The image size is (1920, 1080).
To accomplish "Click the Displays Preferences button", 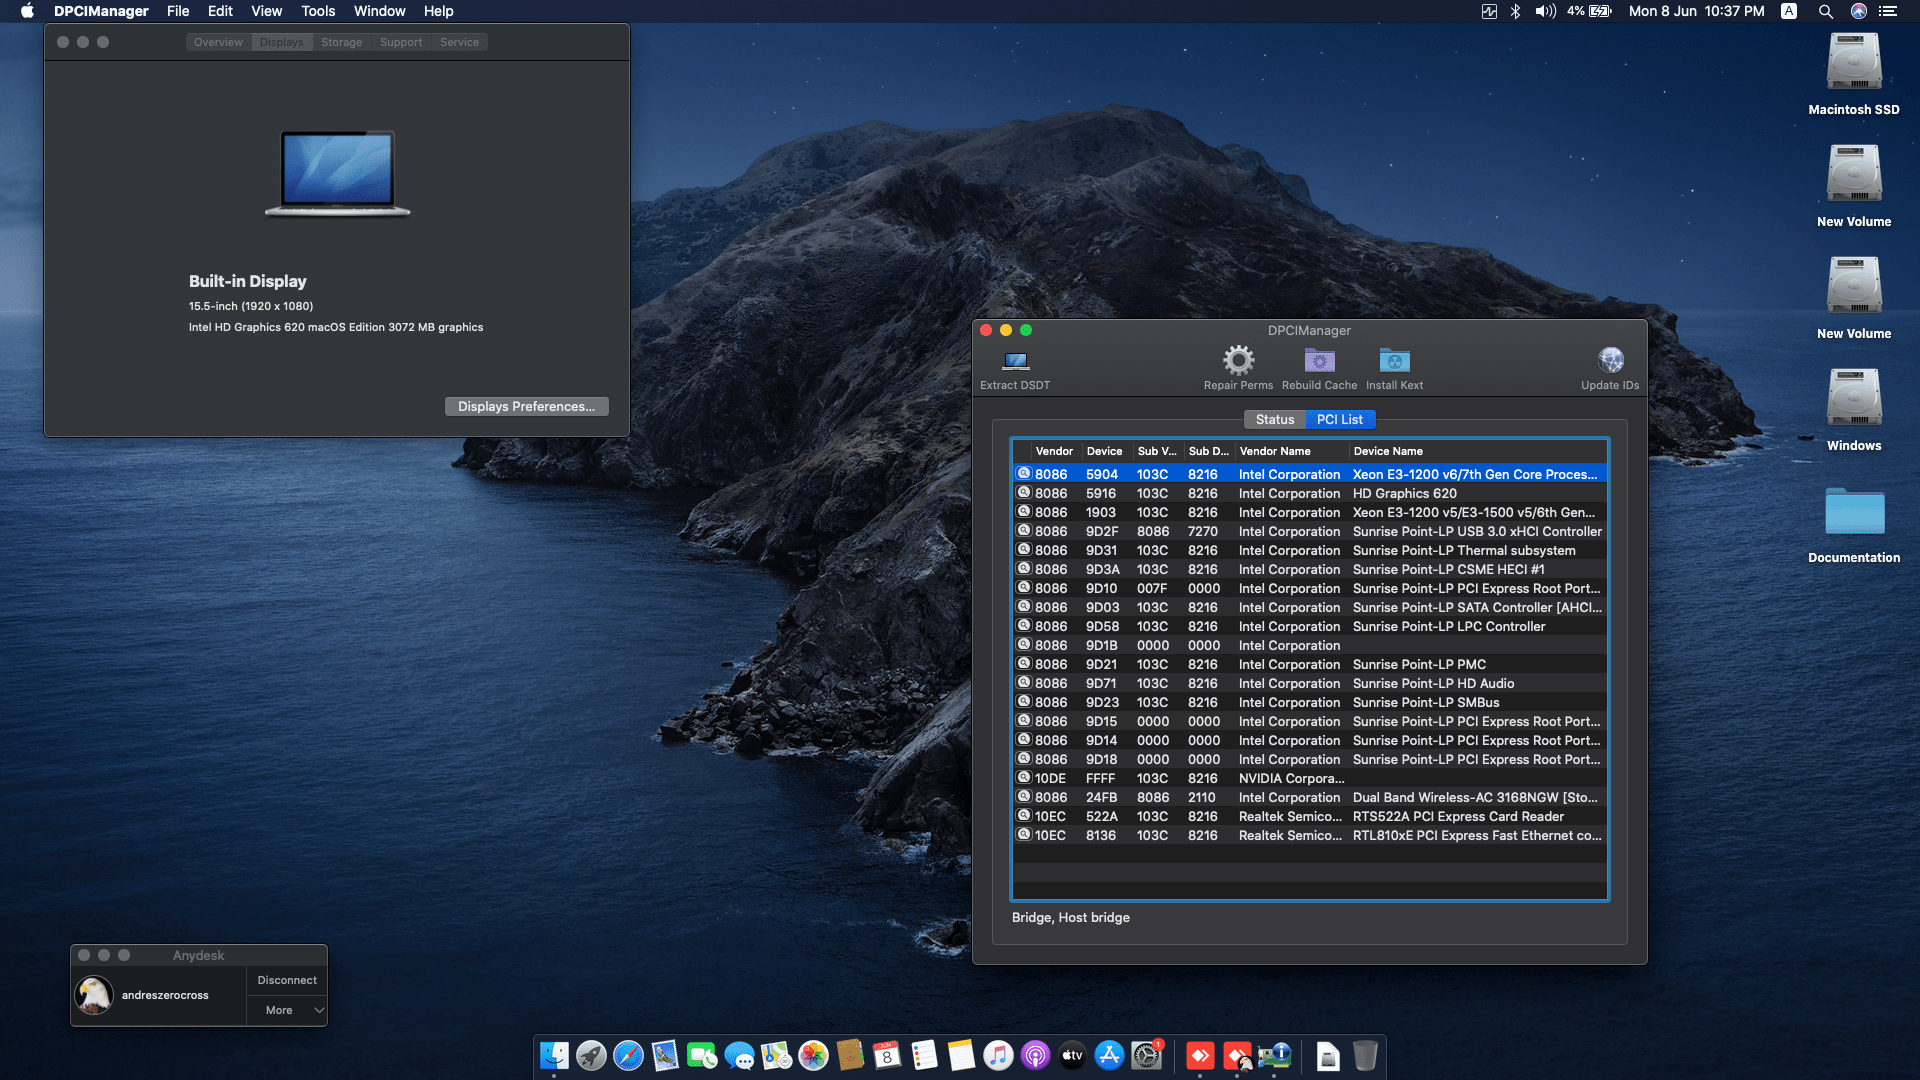I will pyautogui.click(x=526, y=406).
